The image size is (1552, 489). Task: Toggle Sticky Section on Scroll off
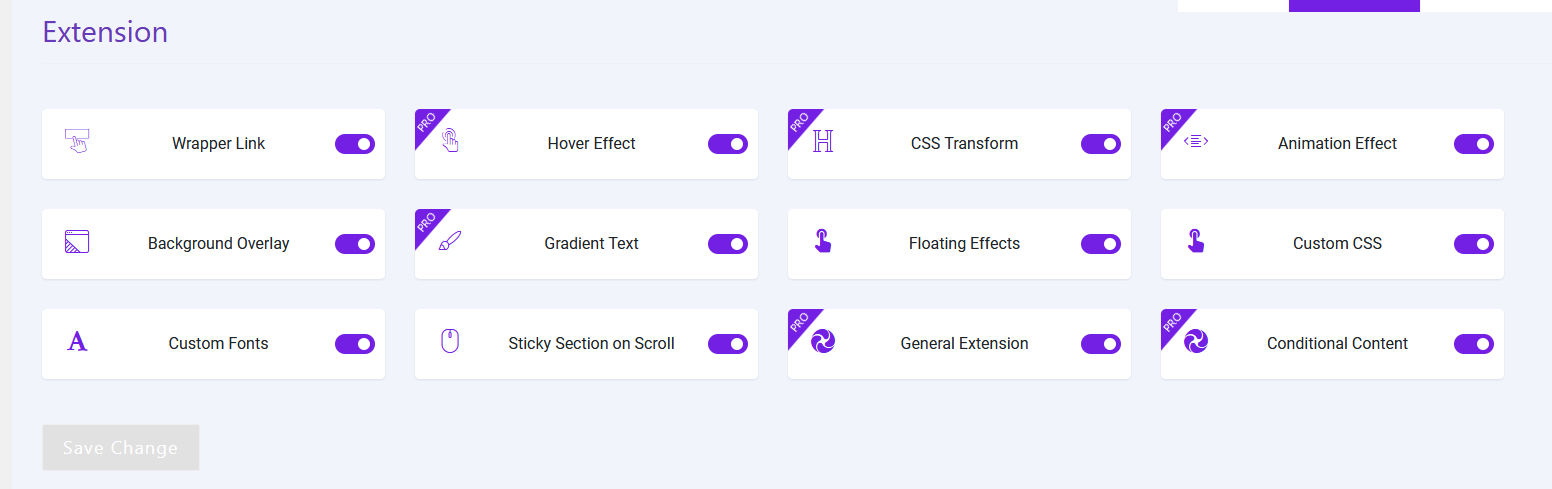coord(728,344)
